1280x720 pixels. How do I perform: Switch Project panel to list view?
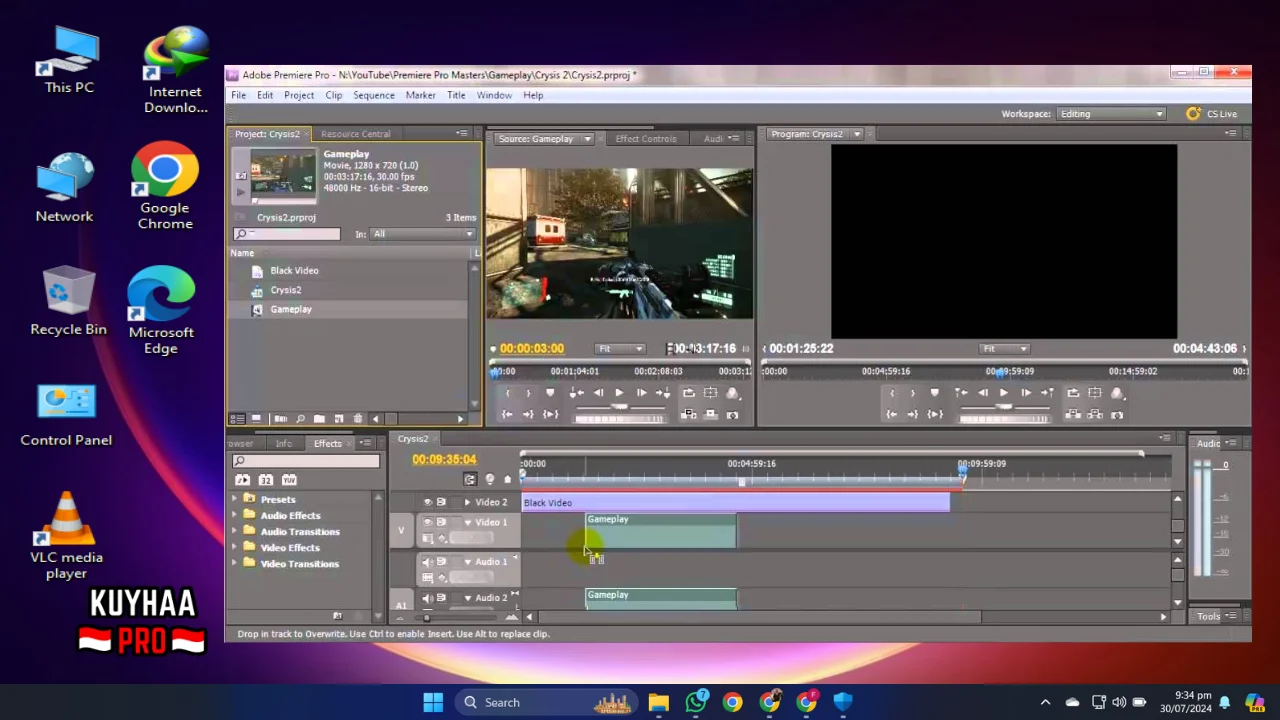[x=237, y=419]
